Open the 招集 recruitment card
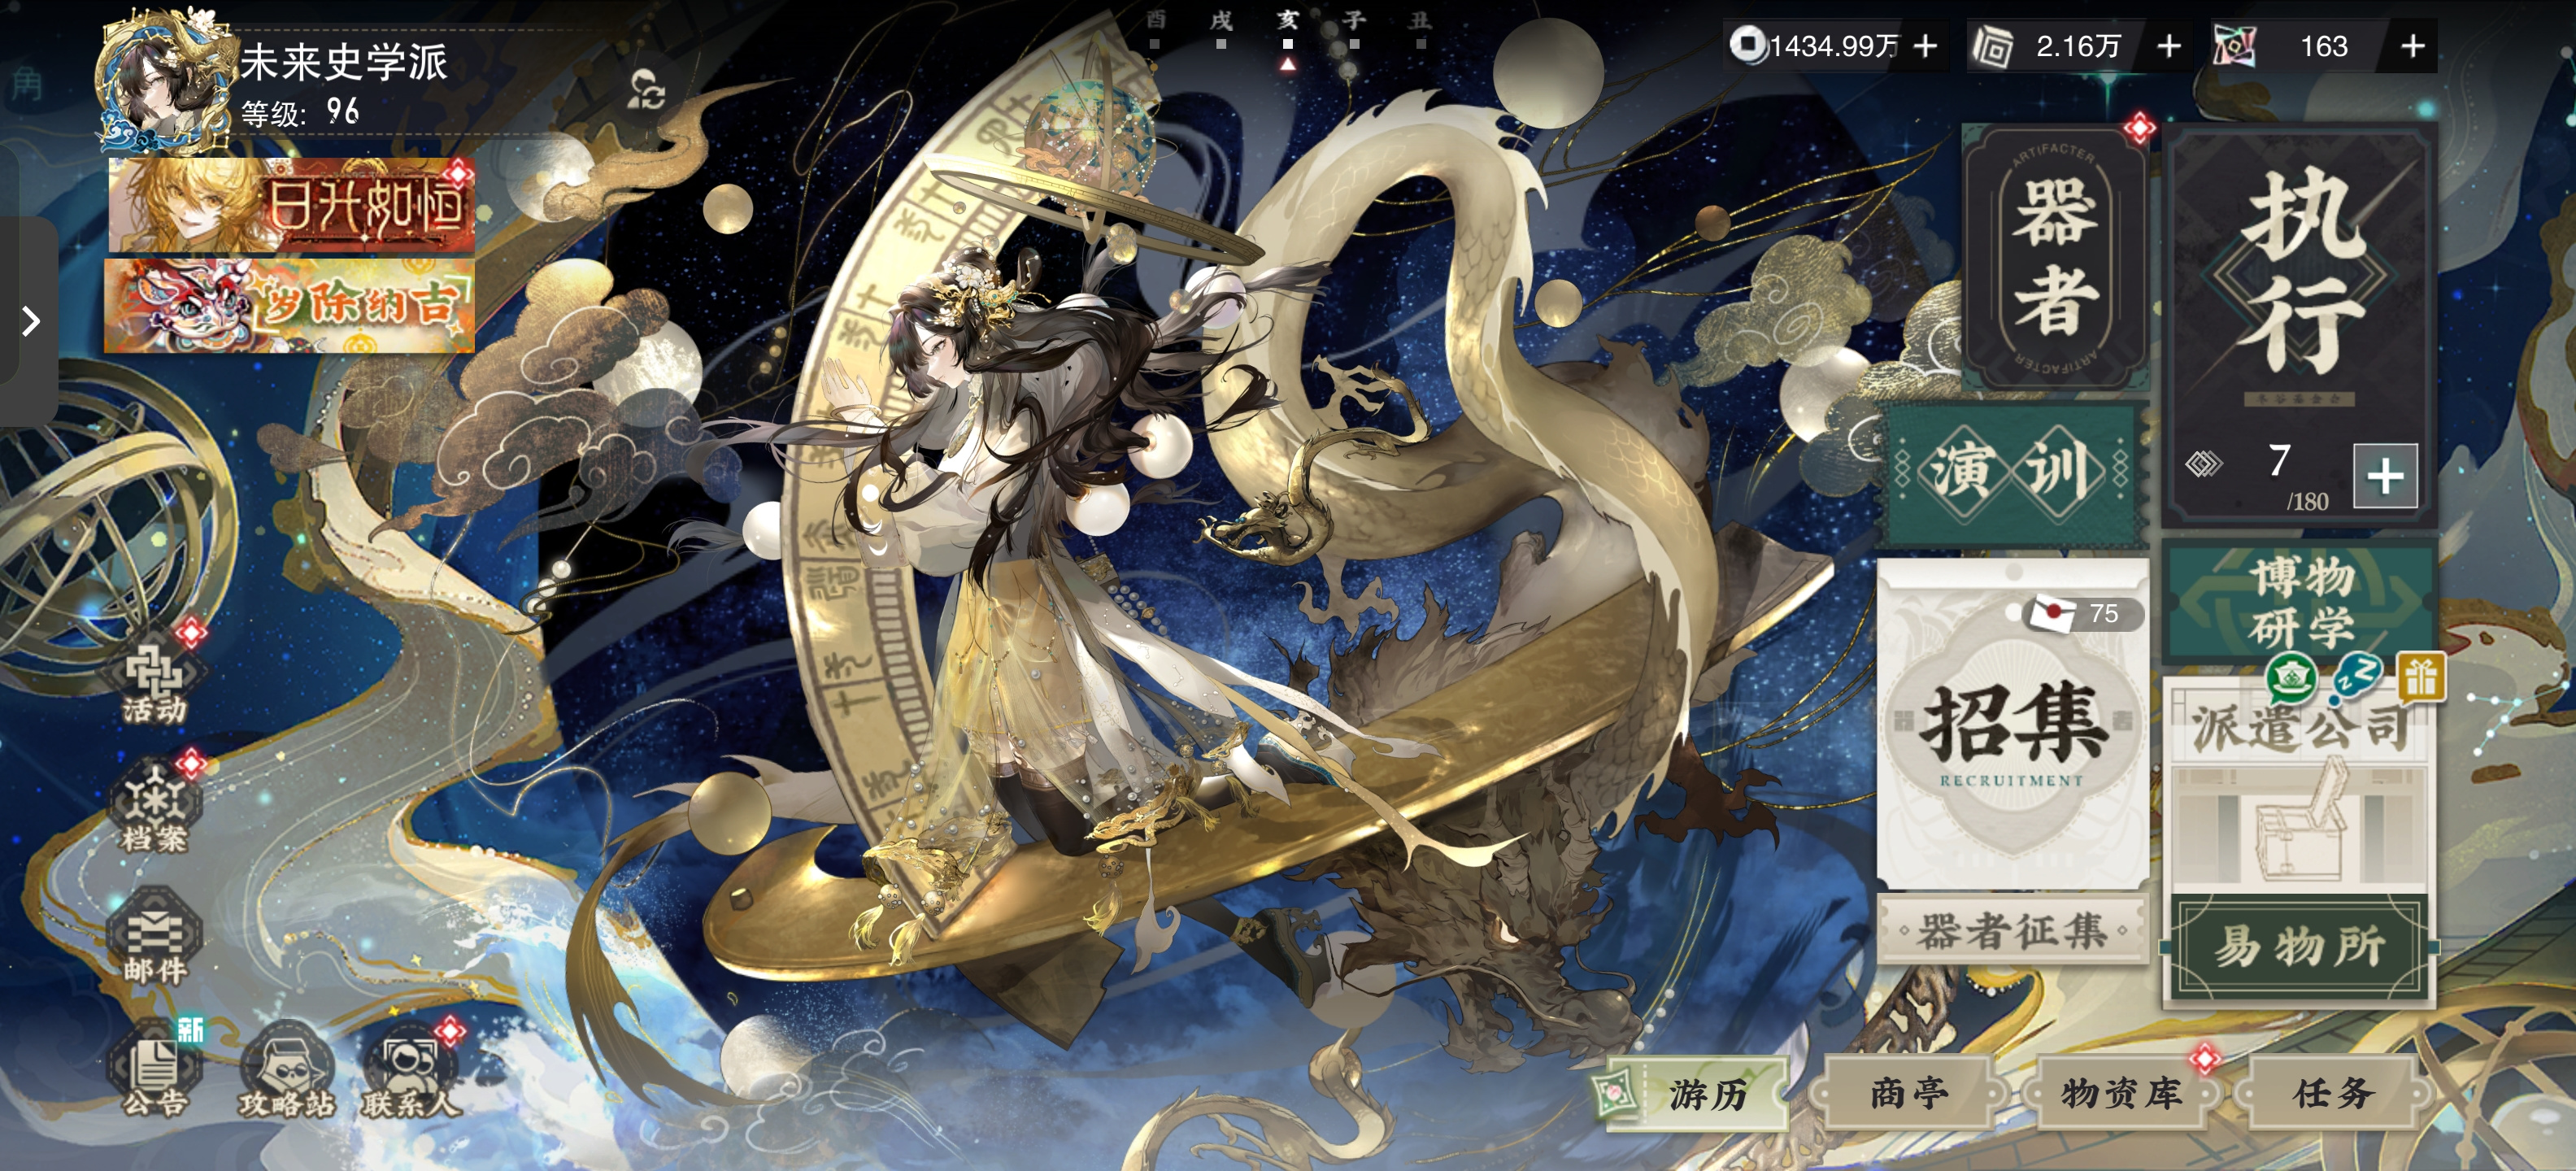The width and height of the screenshot is (2576, 1171). pos(2012,725)
